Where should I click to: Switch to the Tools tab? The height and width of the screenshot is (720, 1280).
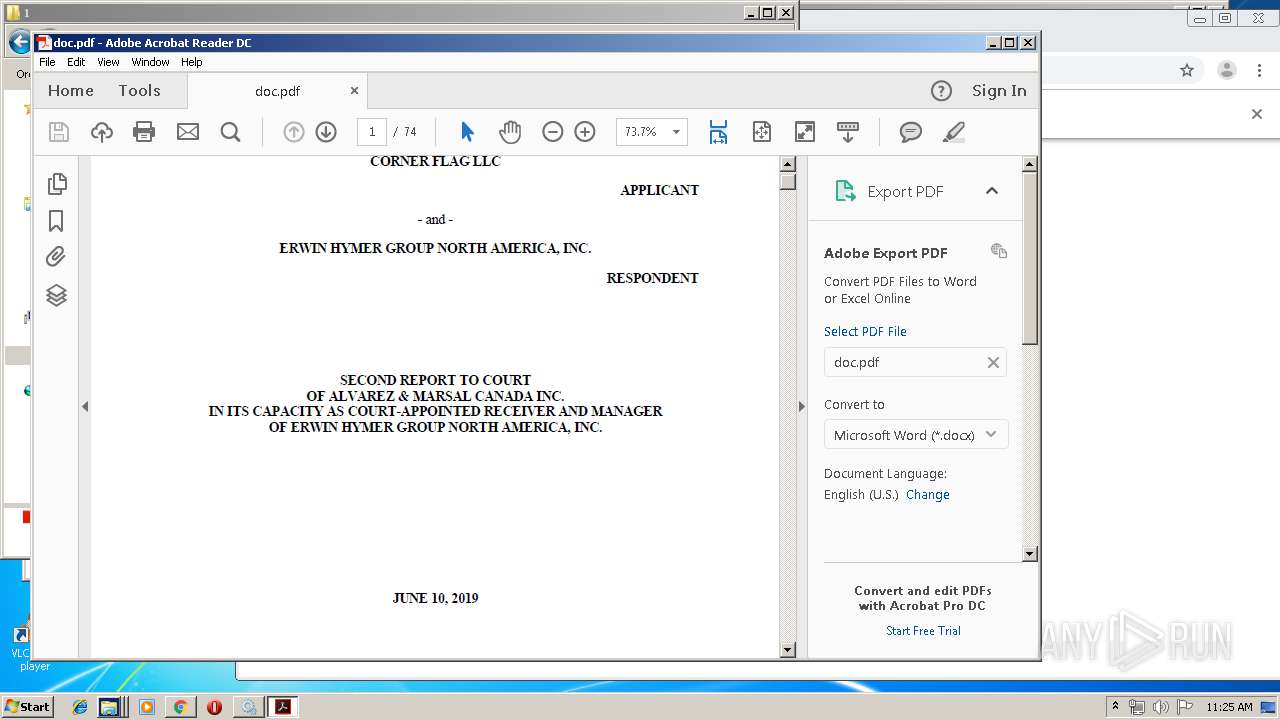coord(139,91)
